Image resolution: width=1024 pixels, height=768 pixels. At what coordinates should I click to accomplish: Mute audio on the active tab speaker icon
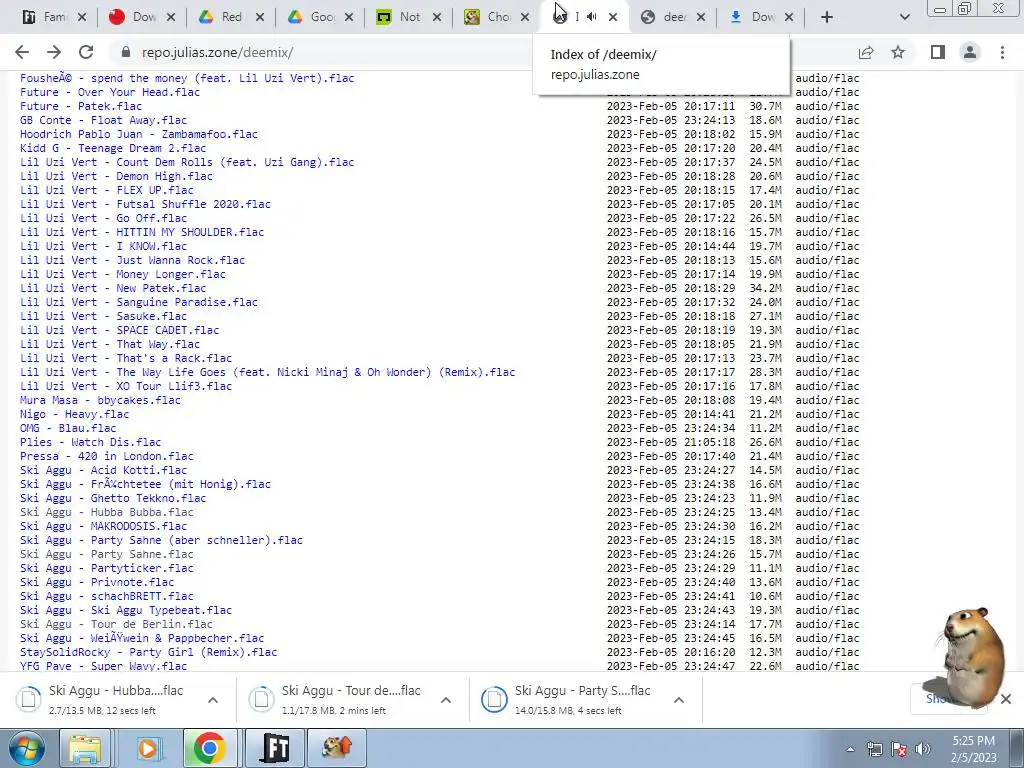tap(592, 17)
